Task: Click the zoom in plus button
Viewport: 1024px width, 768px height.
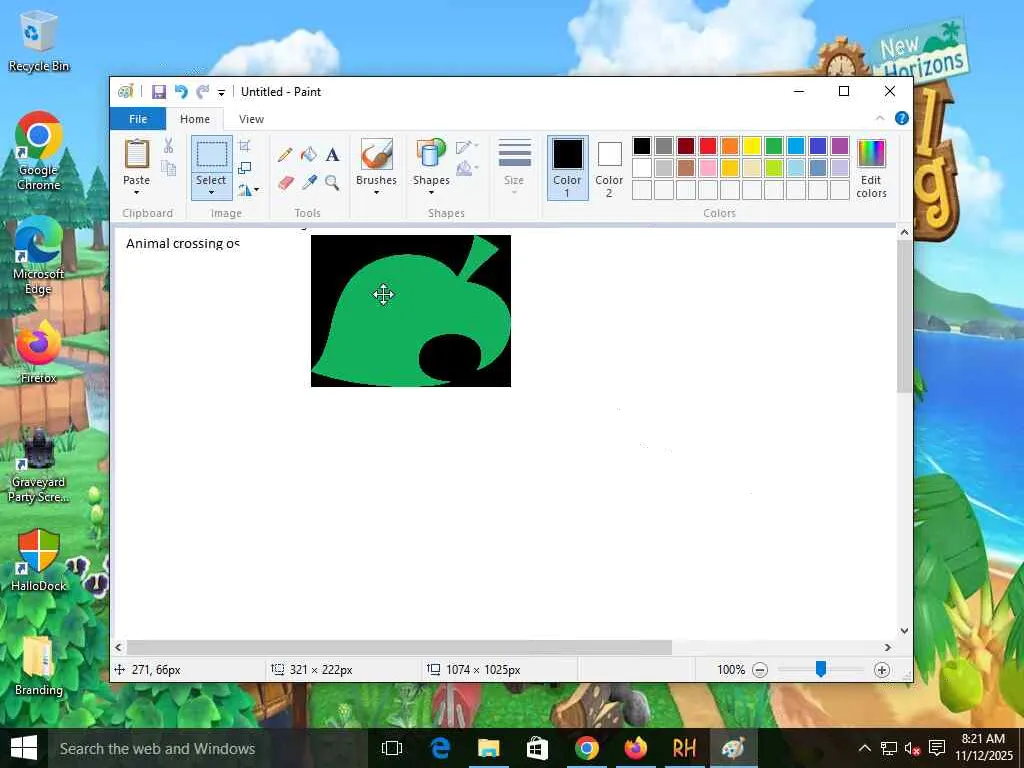Action: (882, 670)
